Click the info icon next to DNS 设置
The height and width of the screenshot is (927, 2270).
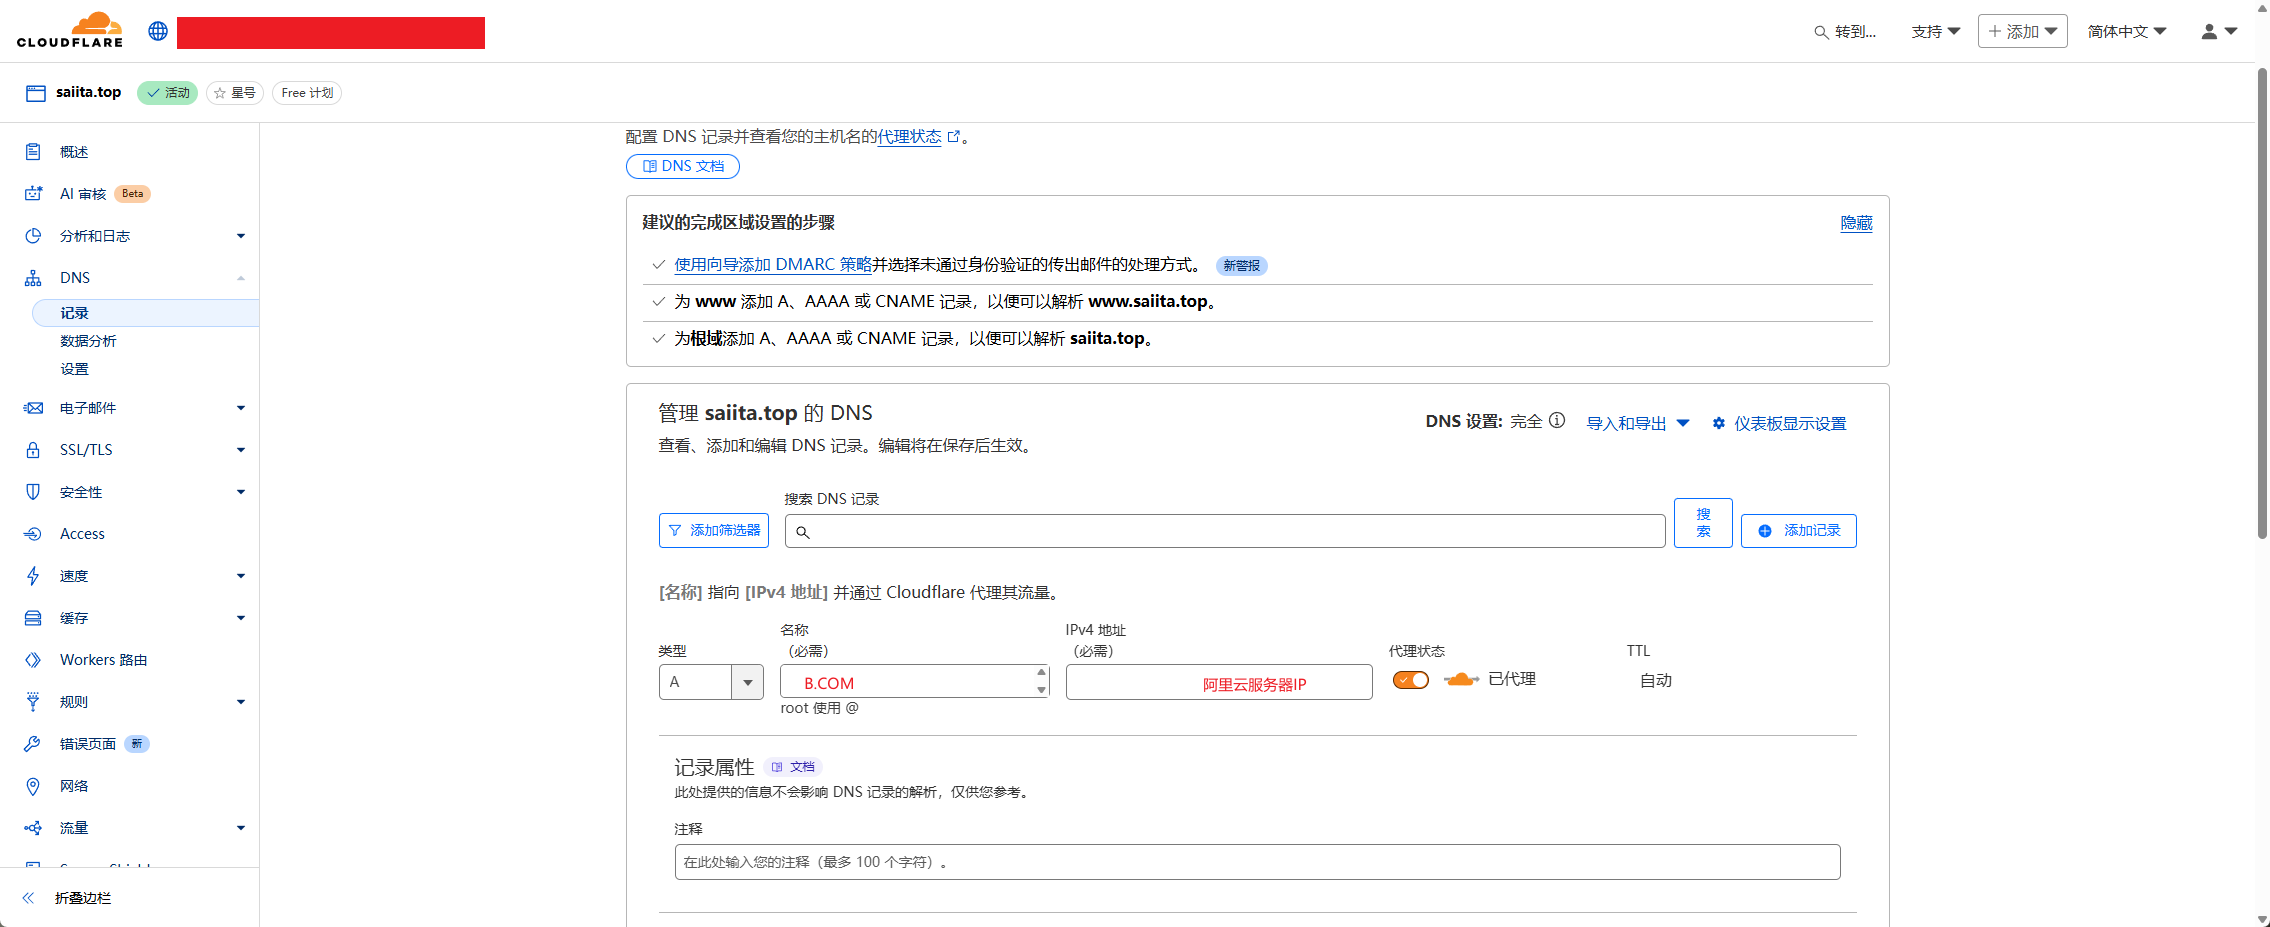tap(1557, 421)
